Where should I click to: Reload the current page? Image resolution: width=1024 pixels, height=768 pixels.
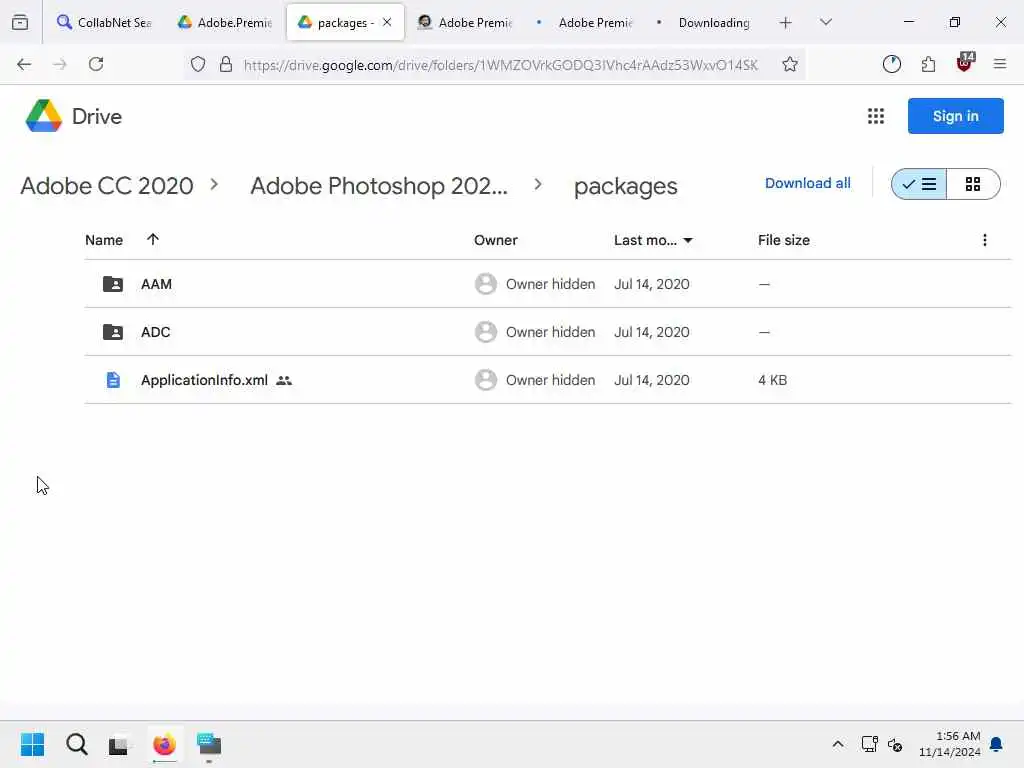96,64
